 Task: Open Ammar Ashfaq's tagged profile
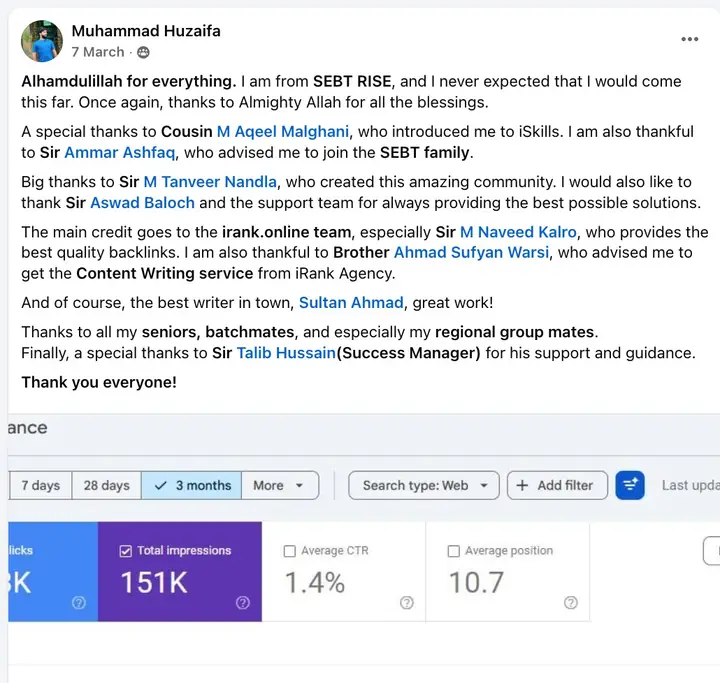click(x=119, y=152)
